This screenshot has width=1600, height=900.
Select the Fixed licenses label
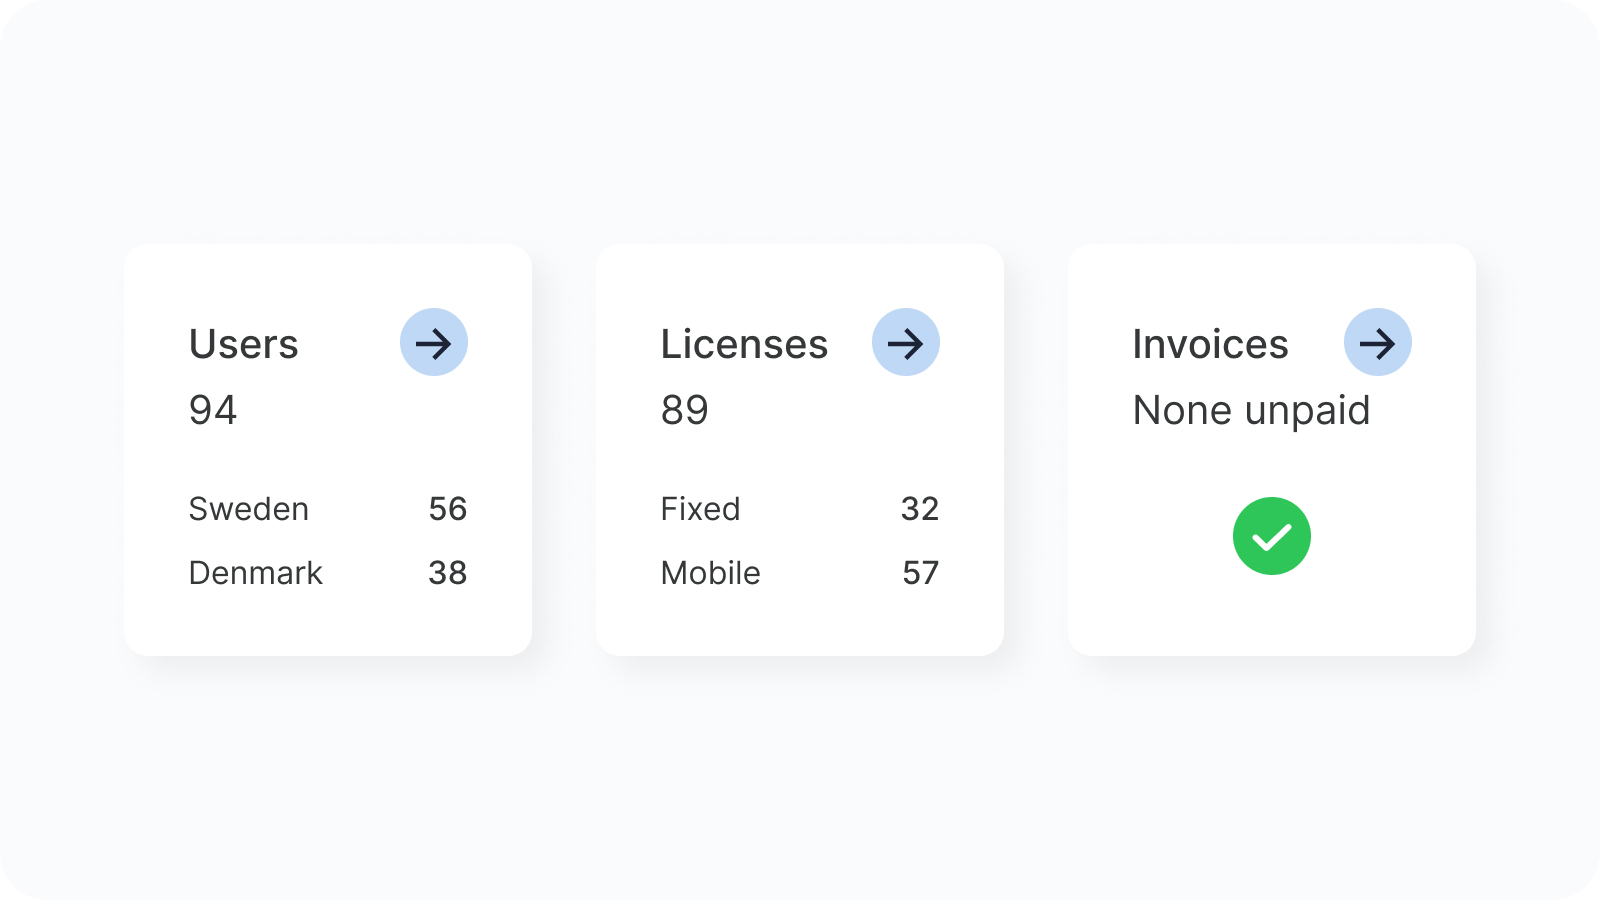pyautogui.click(x=700, y=509)
